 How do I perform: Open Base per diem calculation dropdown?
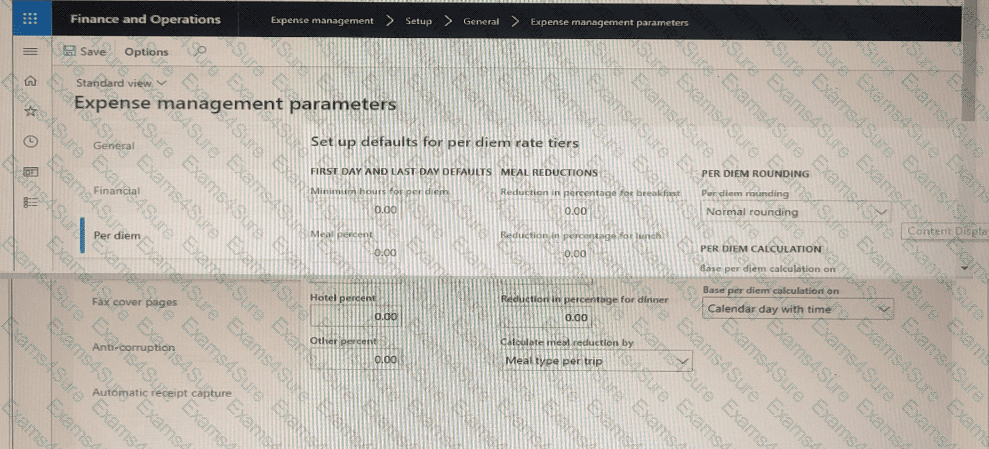[x=797, y=310]
